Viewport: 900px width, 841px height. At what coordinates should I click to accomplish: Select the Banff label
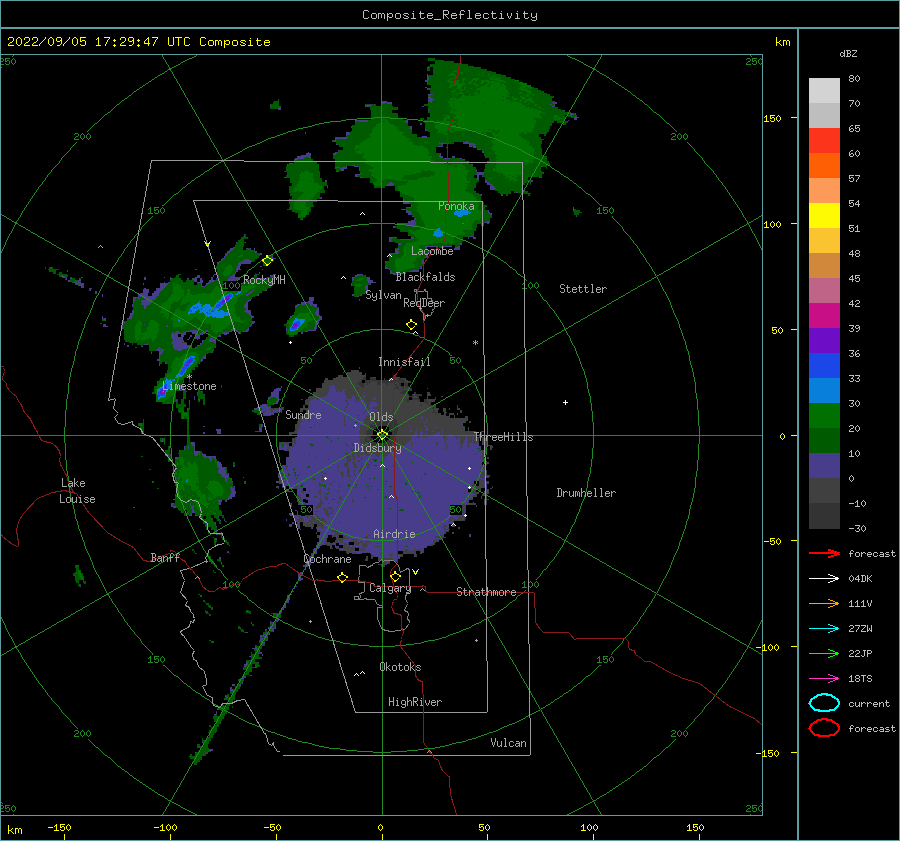tap(165, 557)
